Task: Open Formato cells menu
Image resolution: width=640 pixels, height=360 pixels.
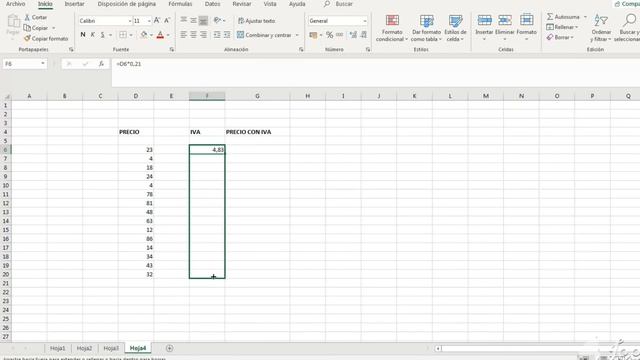Action: pos(527,28)
